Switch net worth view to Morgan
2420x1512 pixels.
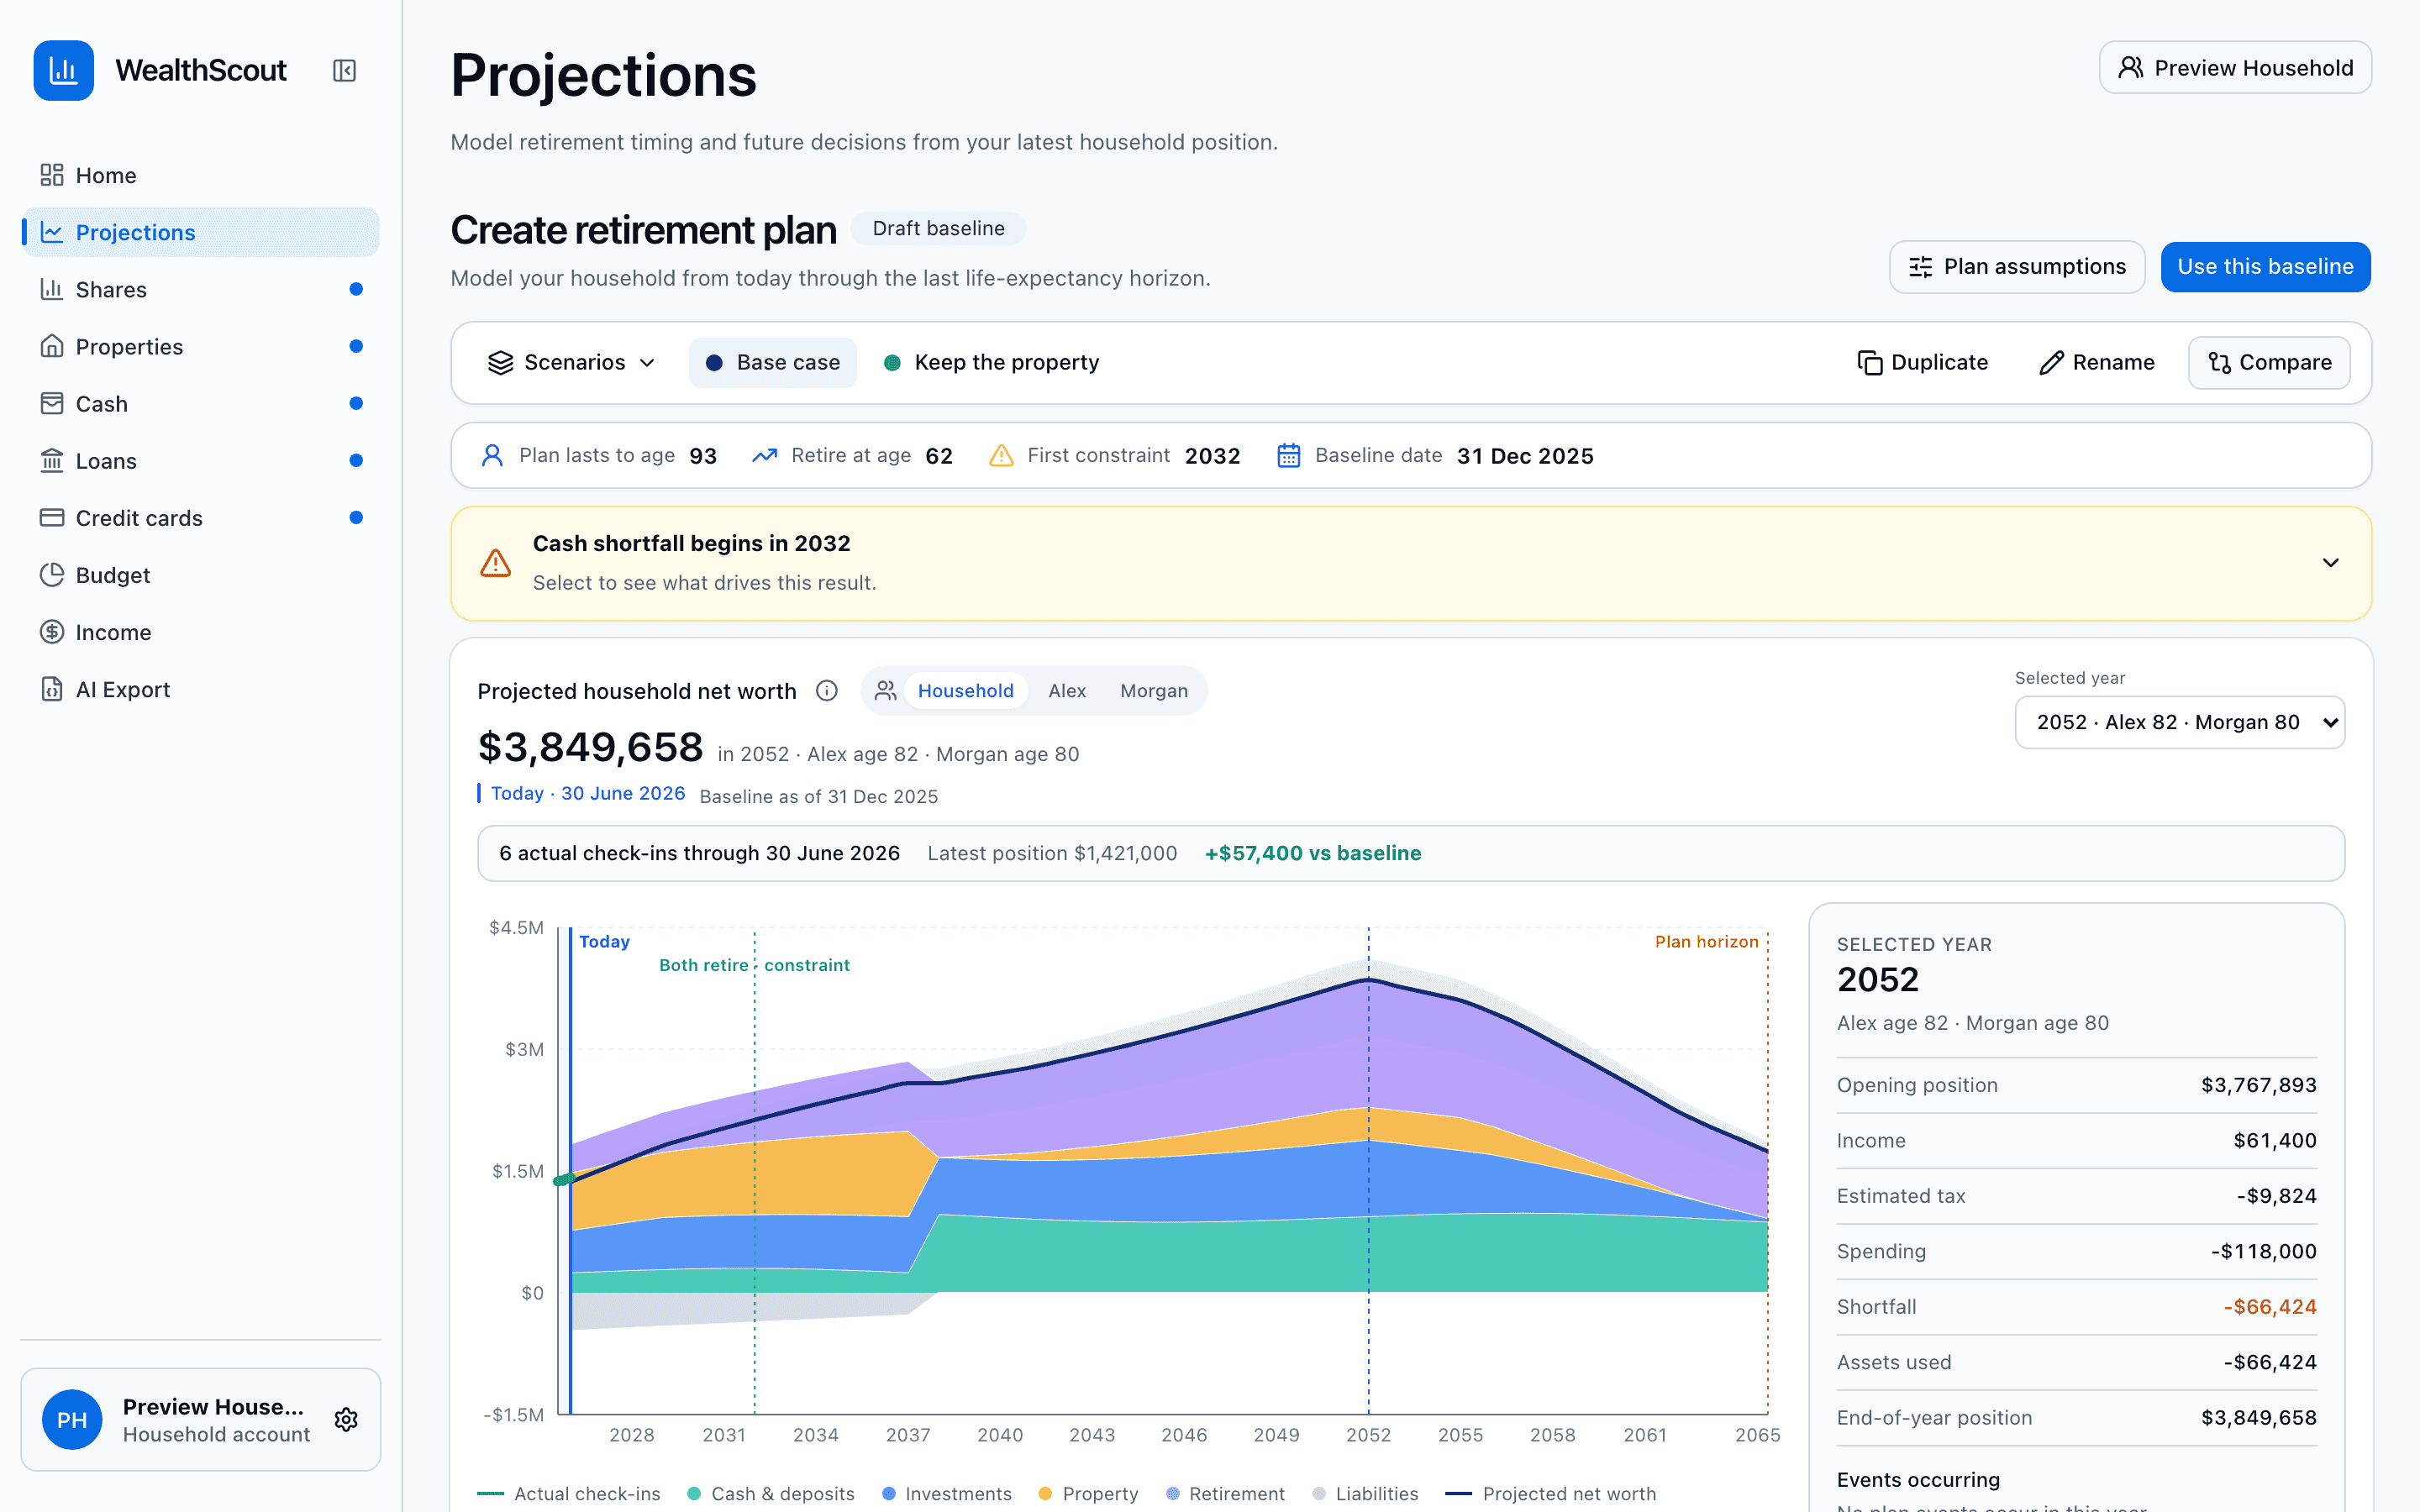tap(1154, 691)
